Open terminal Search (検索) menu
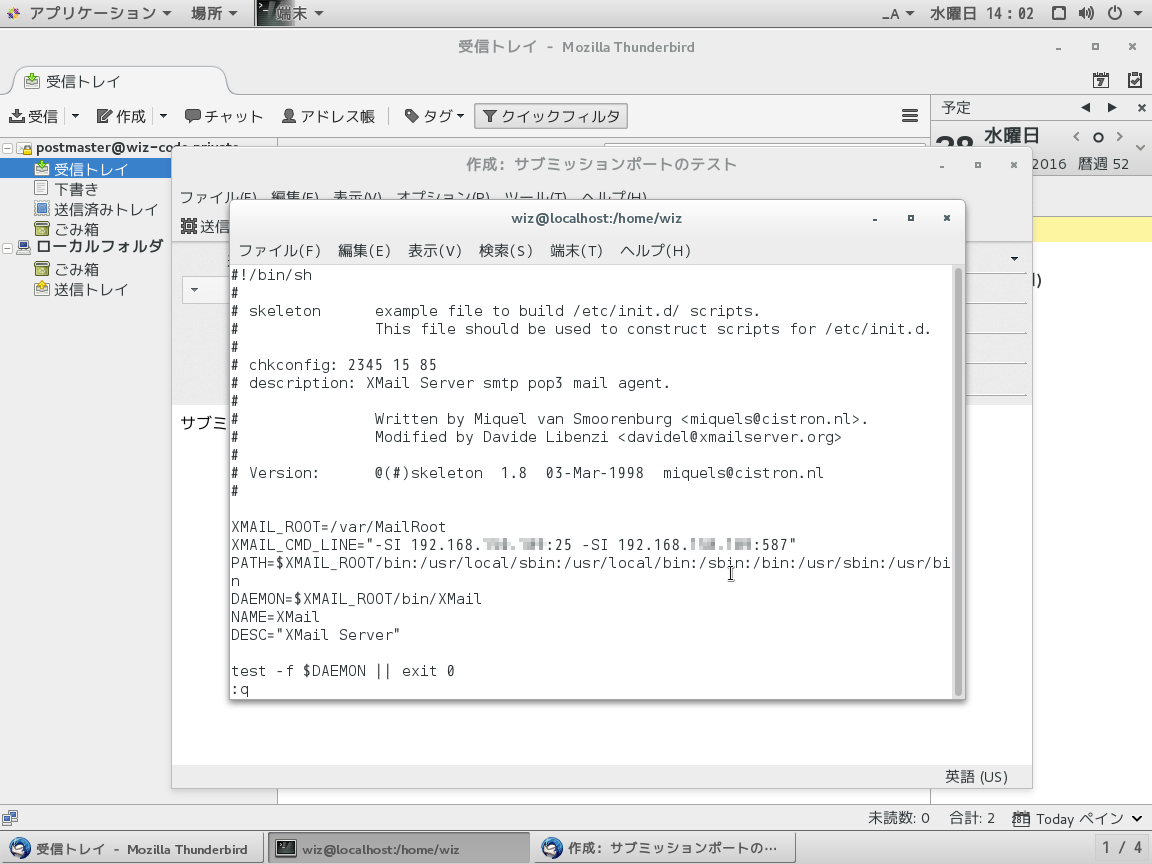1152x864 pixels. point(505,251)
